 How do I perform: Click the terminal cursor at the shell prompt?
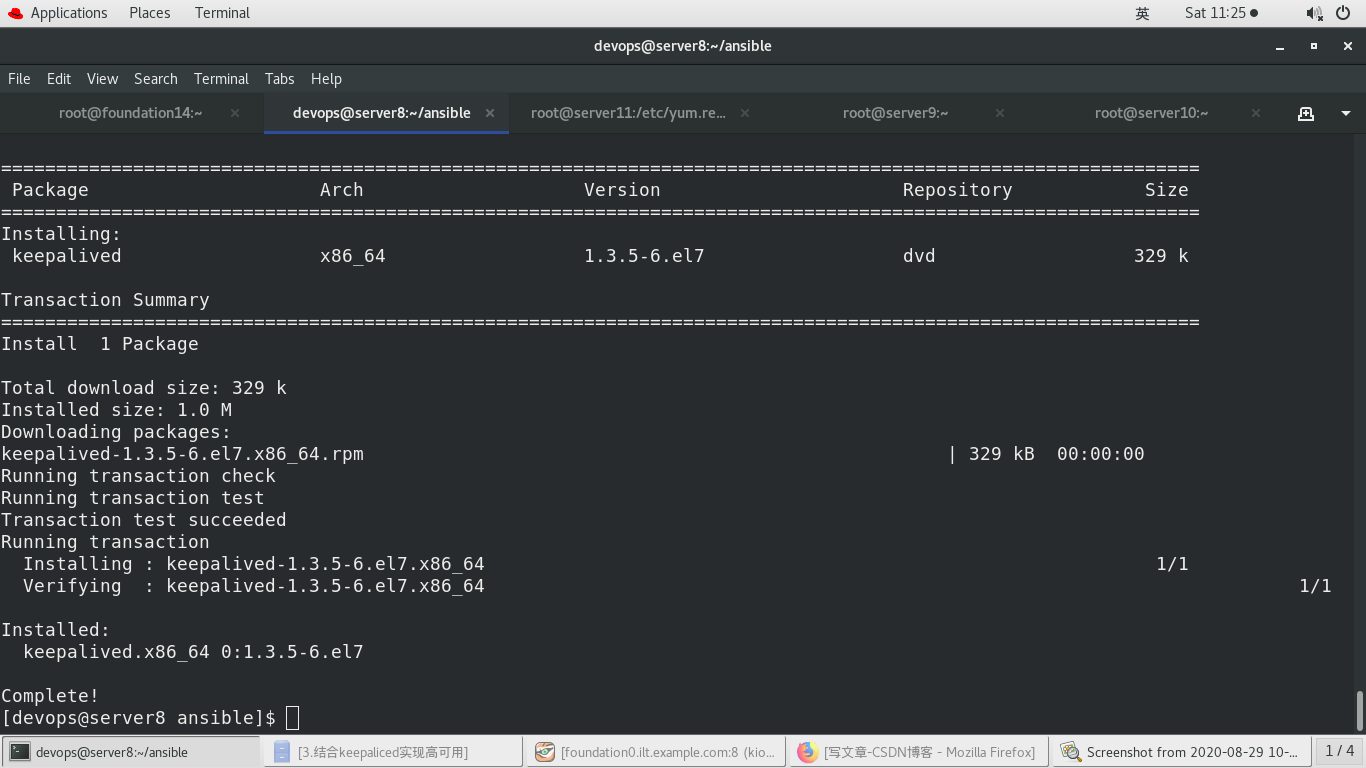[x=291, y=717]
